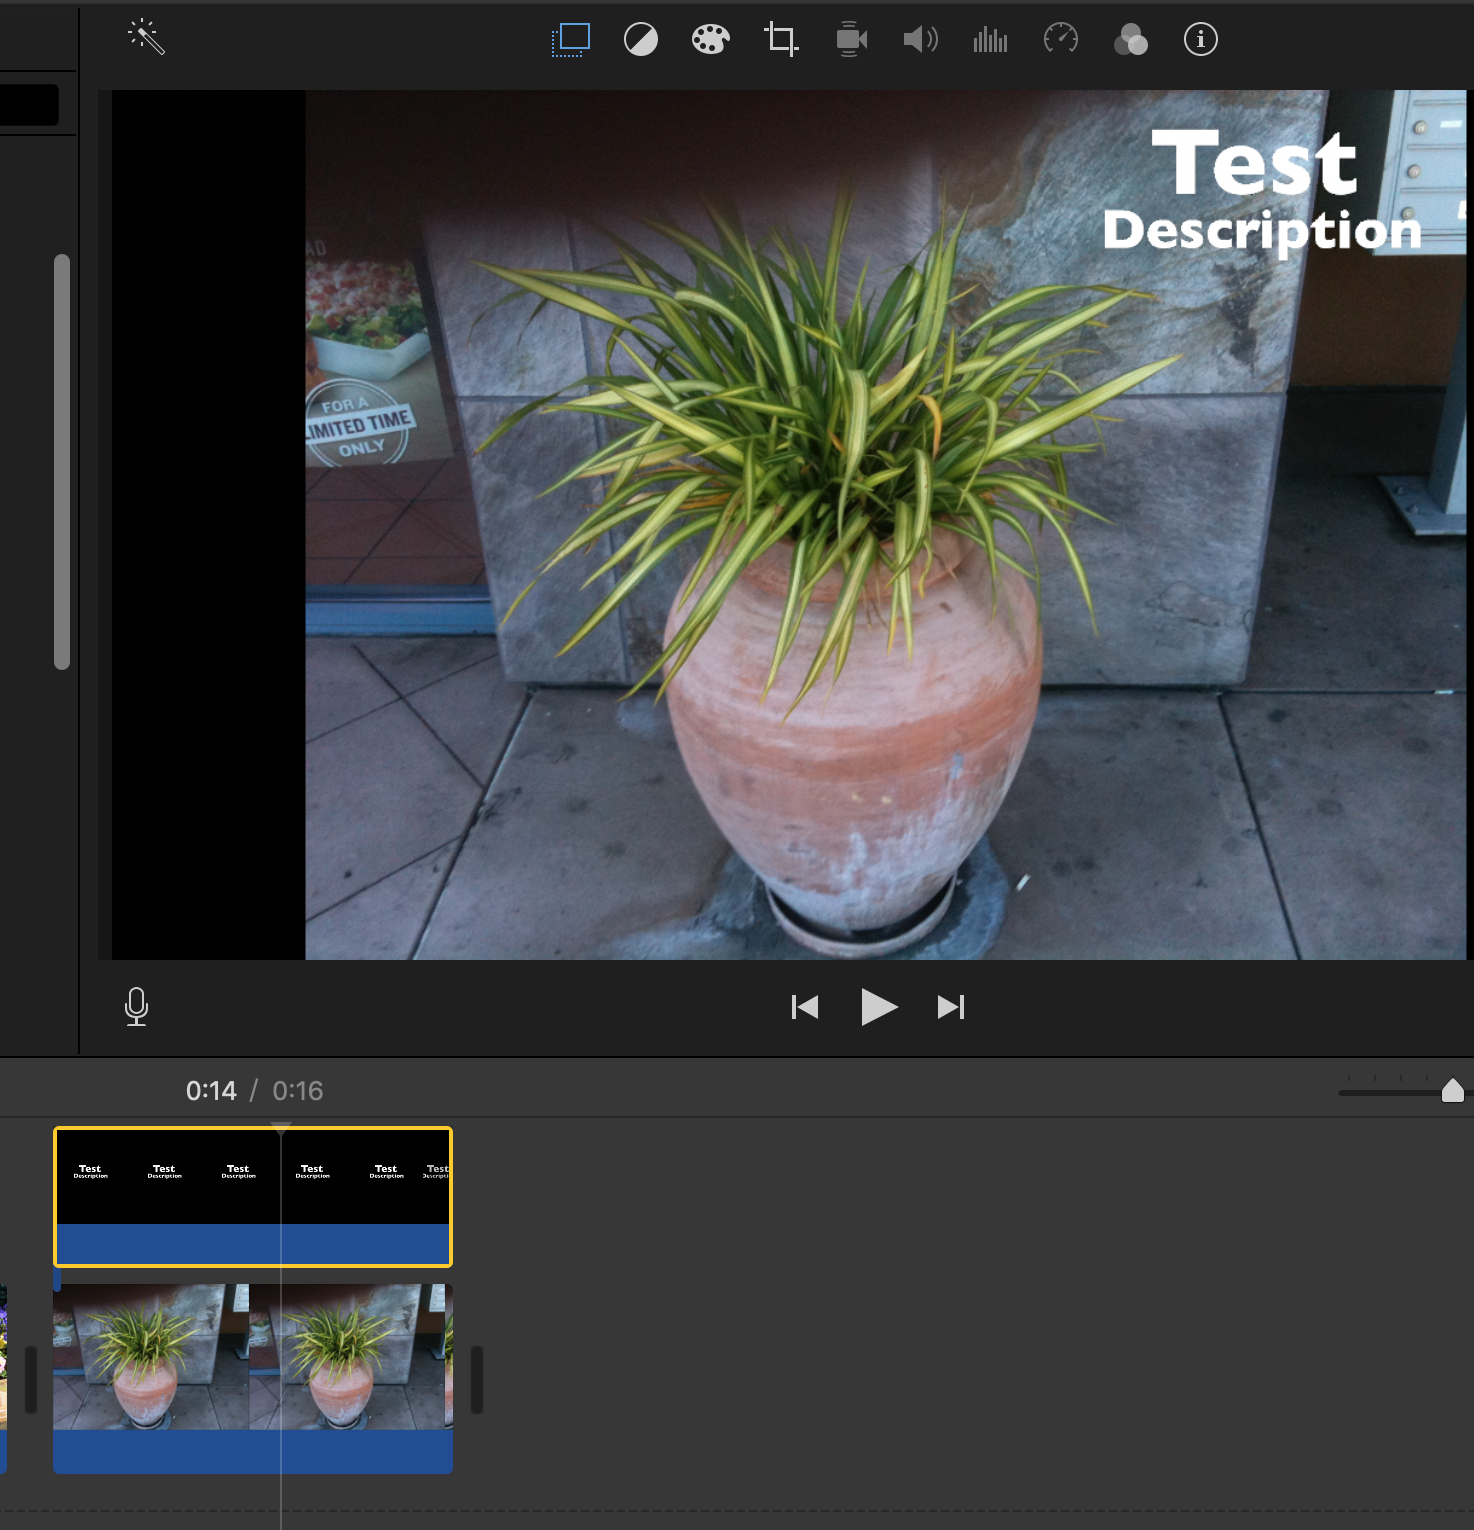Viewport: 1474px width, 1530px height.
Task: Open the color correction palette icon
Action: point(710,40)
